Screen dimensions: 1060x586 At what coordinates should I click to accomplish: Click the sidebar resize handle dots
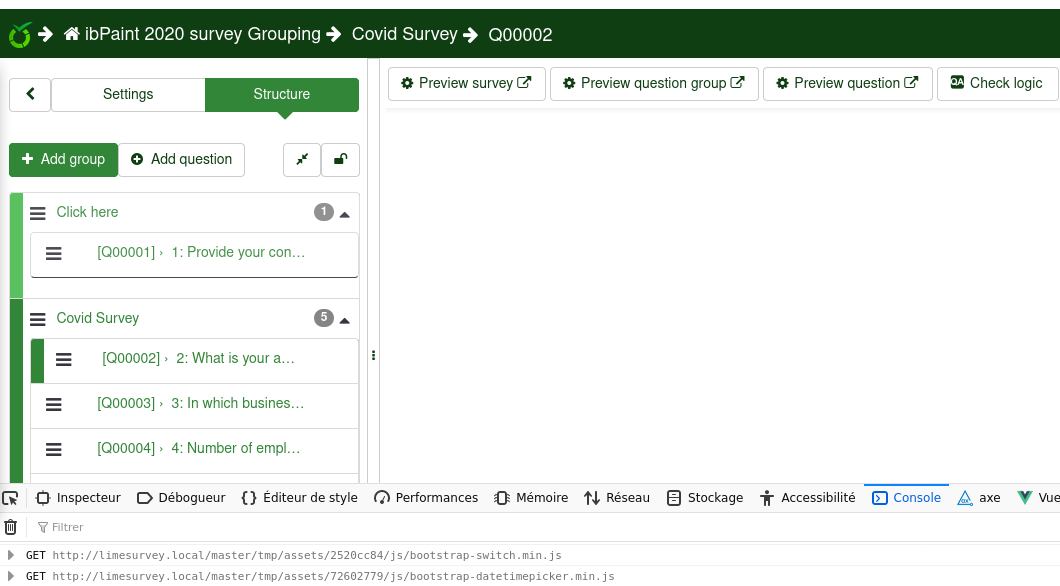coord(373,355)
